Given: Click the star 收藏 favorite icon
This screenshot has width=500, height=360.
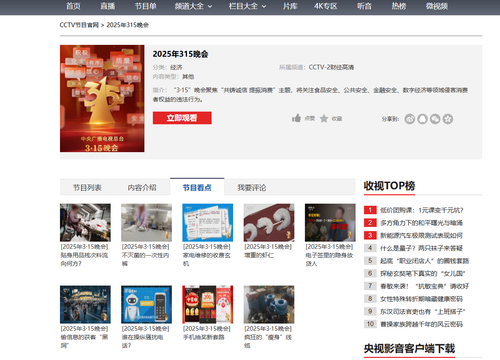Looking at the screenshot, I should (x=324, y=118).
